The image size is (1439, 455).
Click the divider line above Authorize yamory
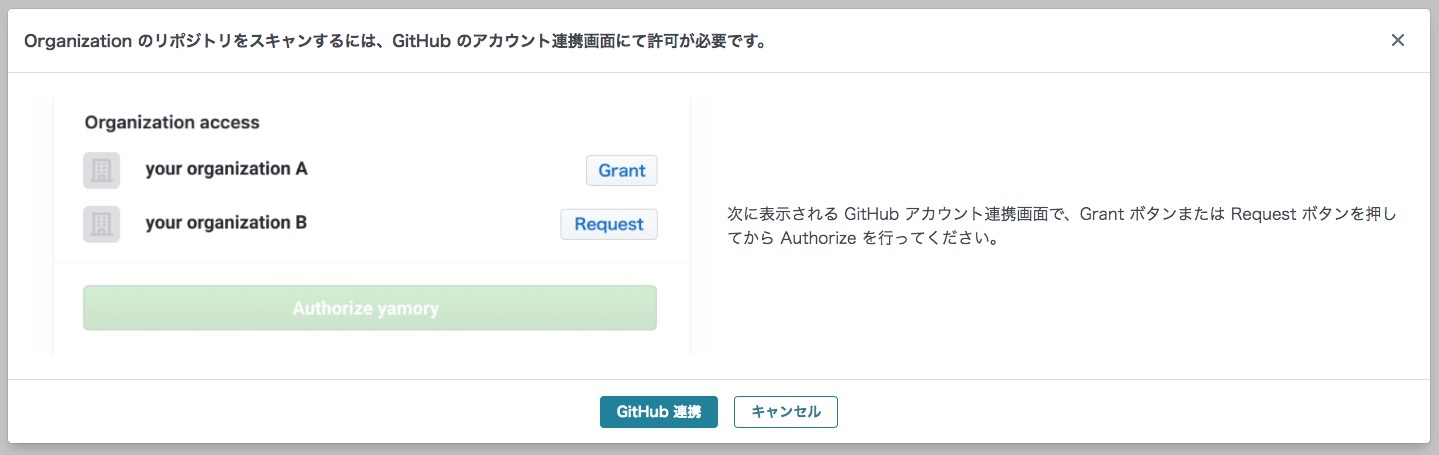pyautogui.click(x=370, y=263)
